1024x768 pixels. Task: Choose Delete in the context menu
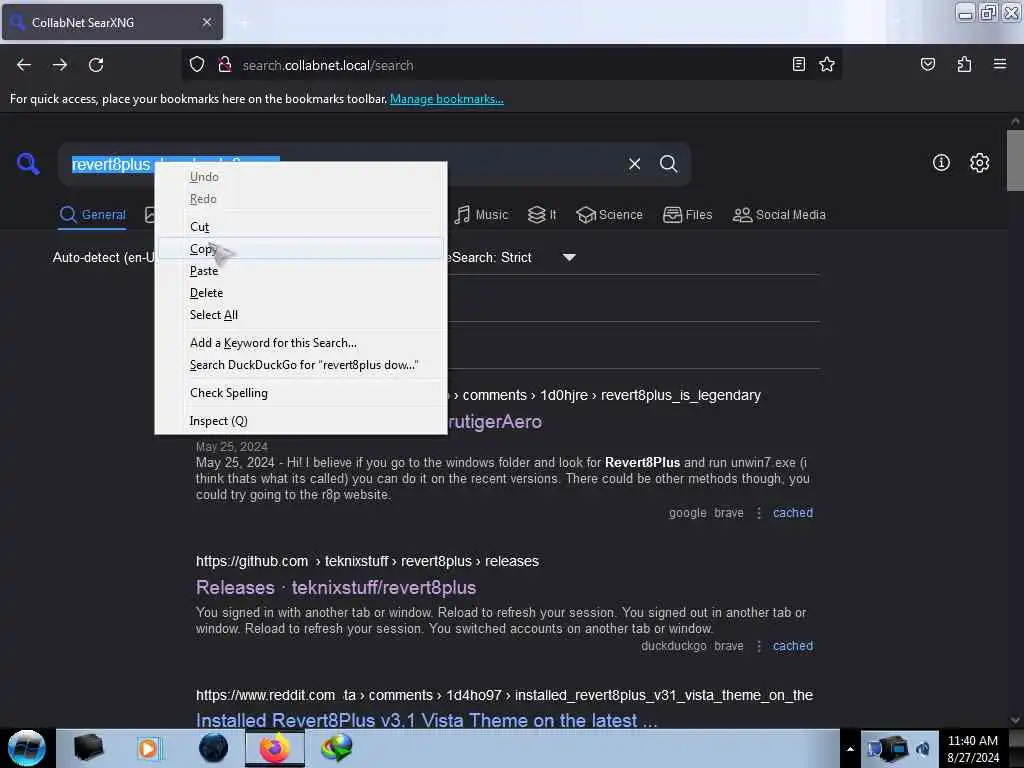pyautogui.click(x=301, y=293)
